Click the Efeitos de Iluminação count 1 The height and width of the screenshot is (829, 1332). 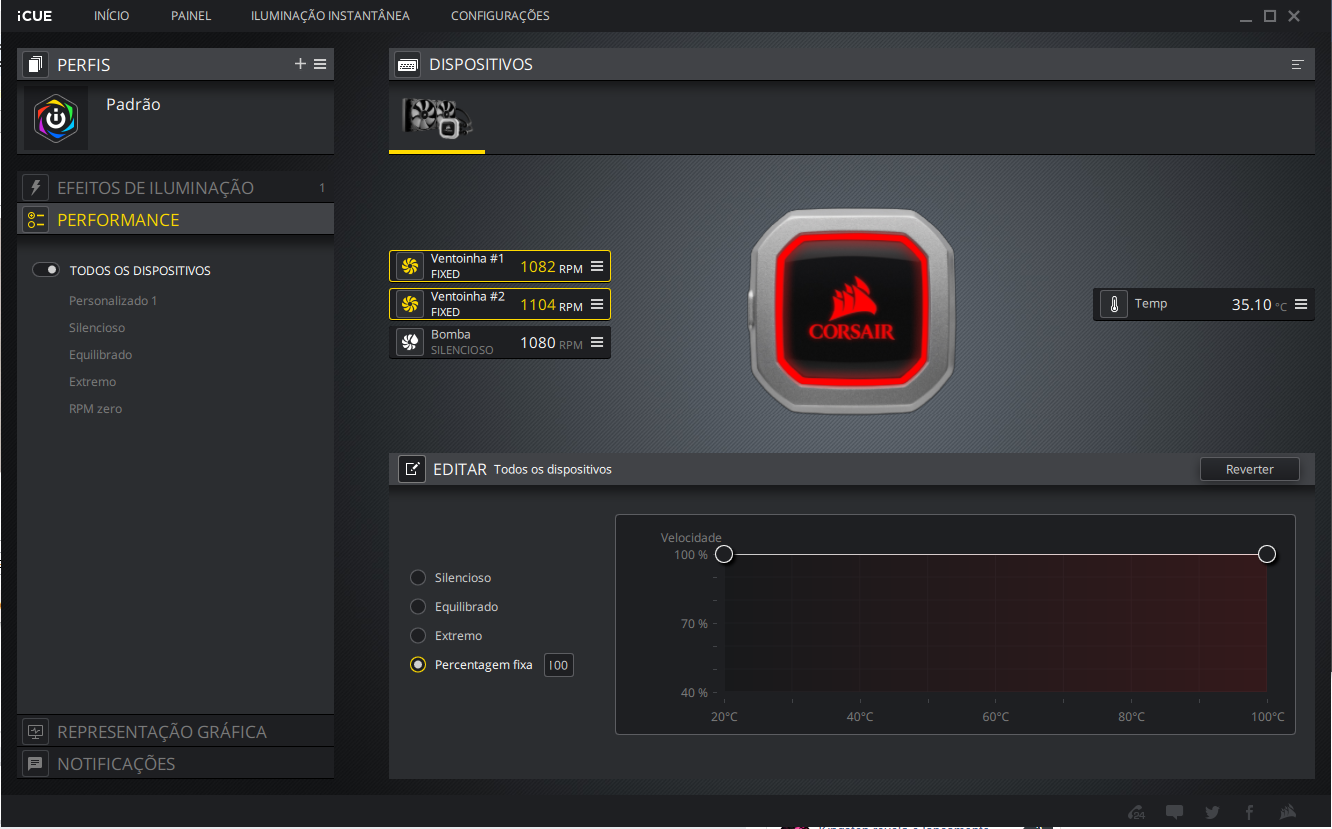click(x=322, y=188)
